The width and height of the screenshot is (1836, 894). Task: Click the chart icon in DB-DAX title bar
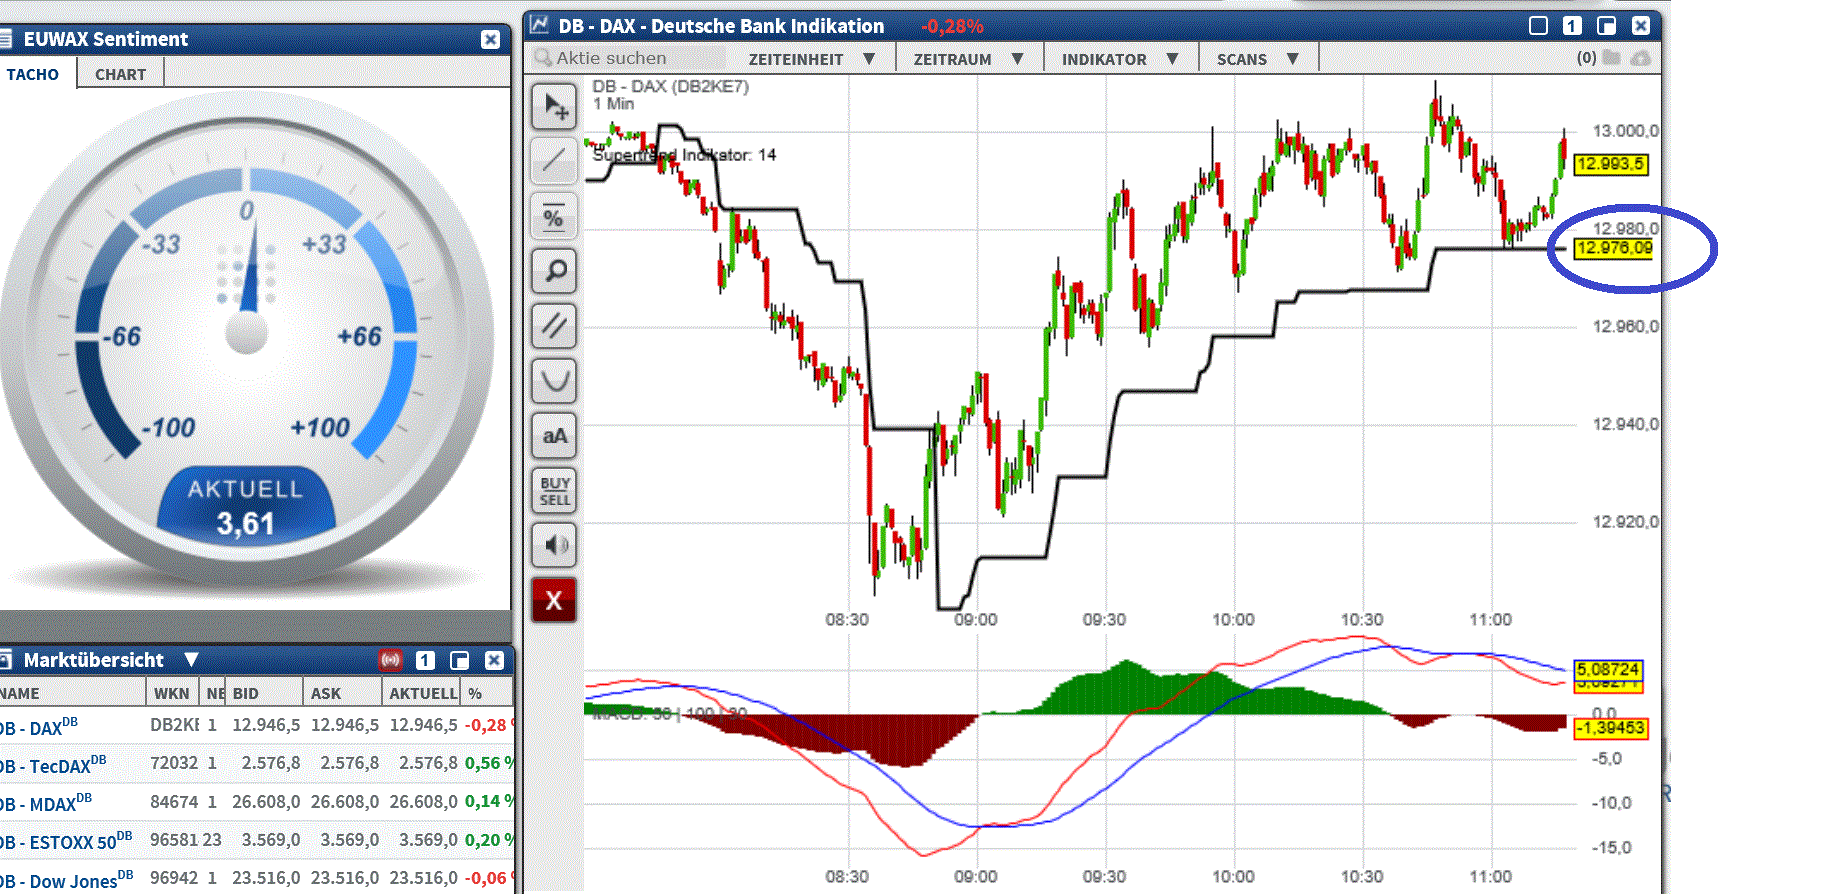540,25
